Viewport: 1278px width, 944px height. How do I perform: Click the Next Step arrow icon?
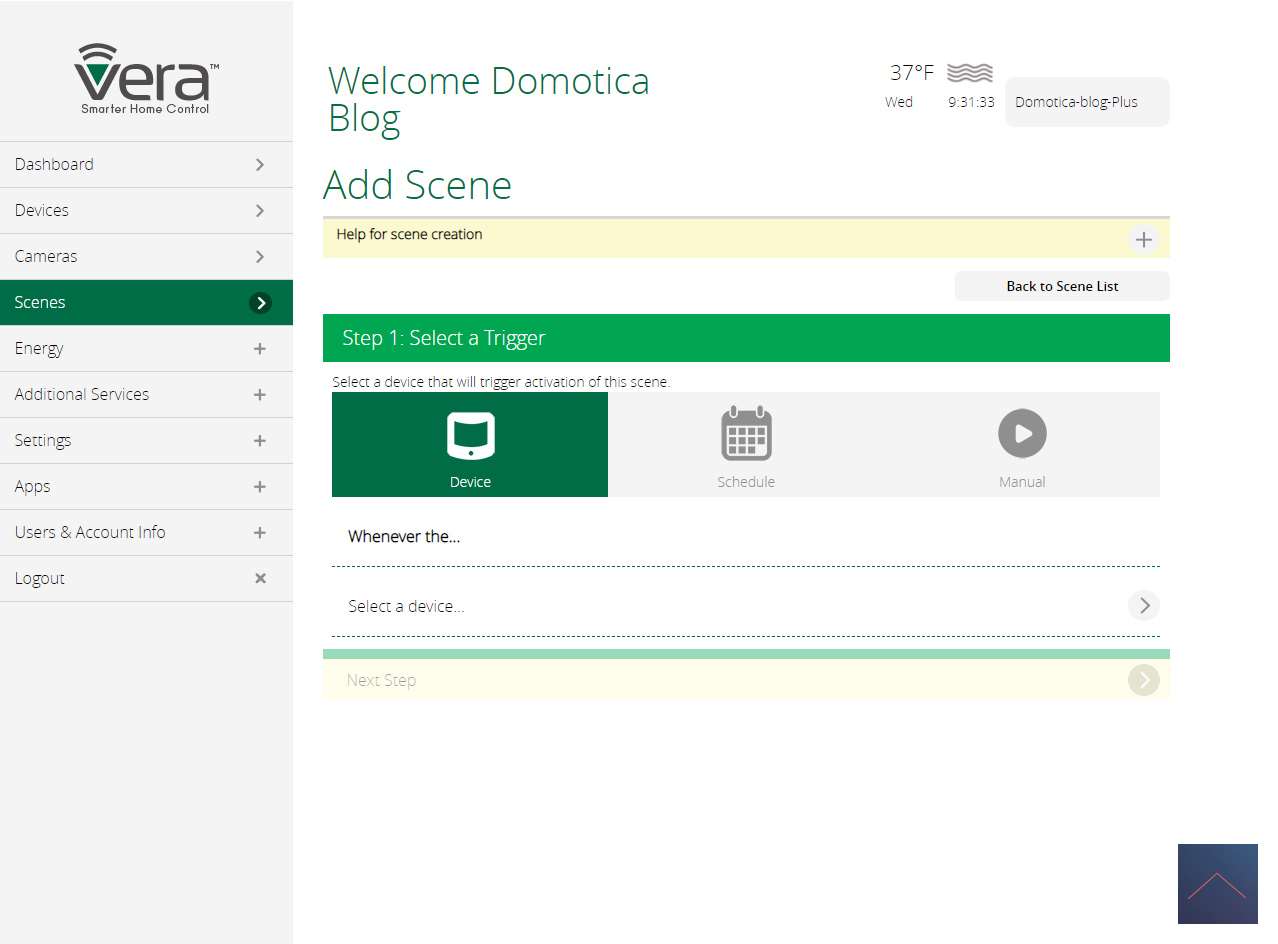click(1143, 680)
